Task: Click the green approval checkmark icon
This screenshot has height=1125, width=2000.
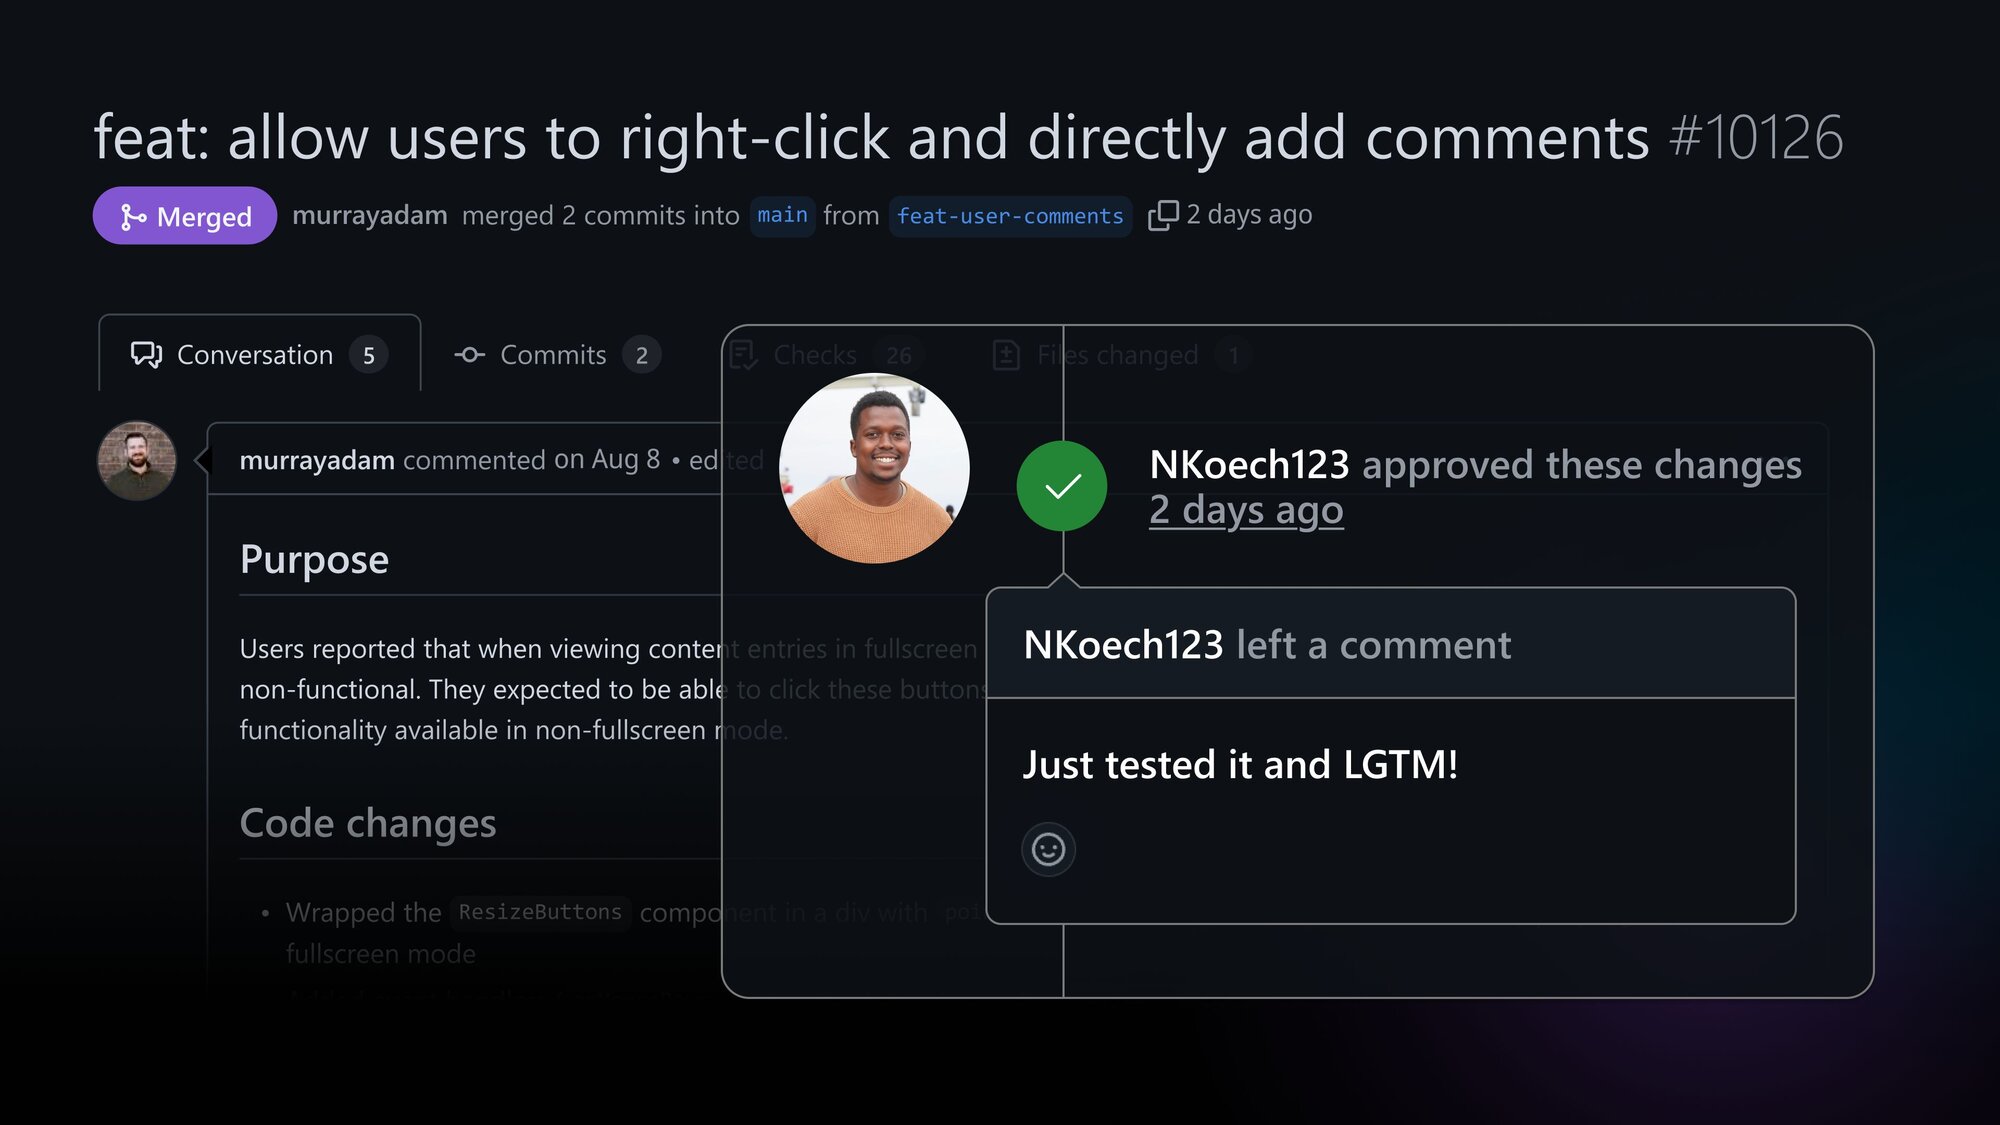Action: [1062, 486]
